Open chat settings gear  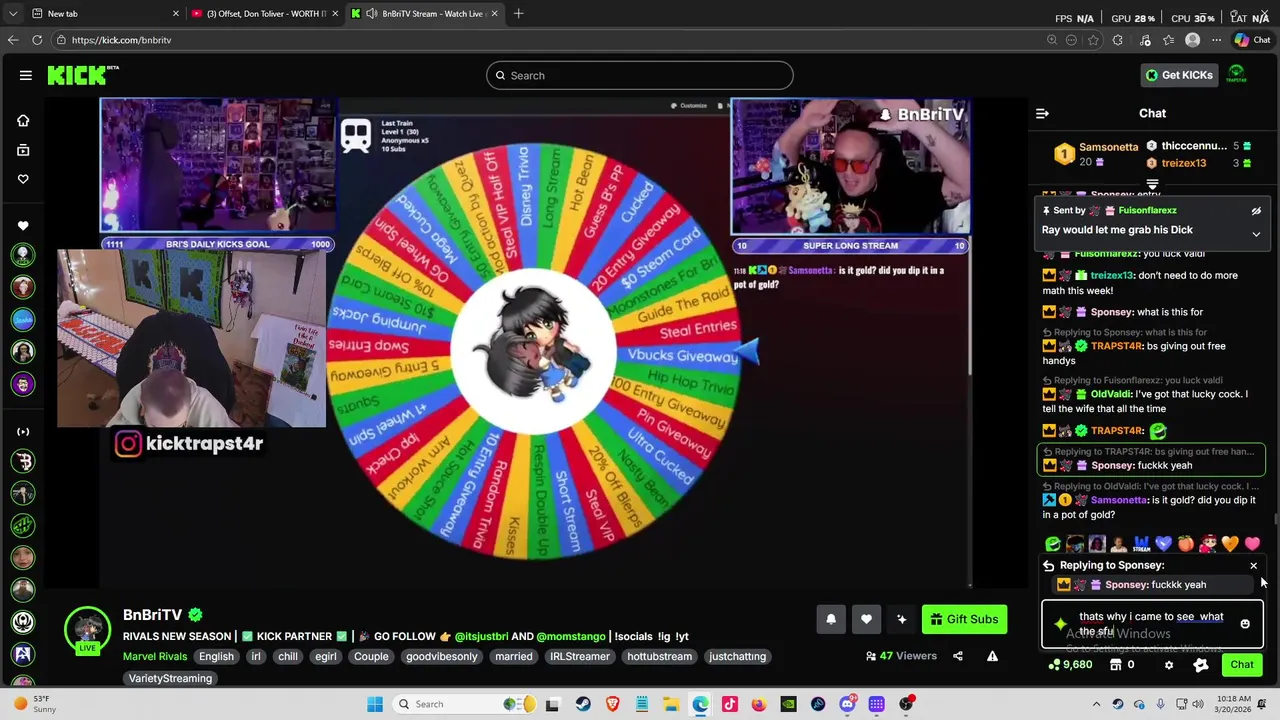(x=1169, y=665)
